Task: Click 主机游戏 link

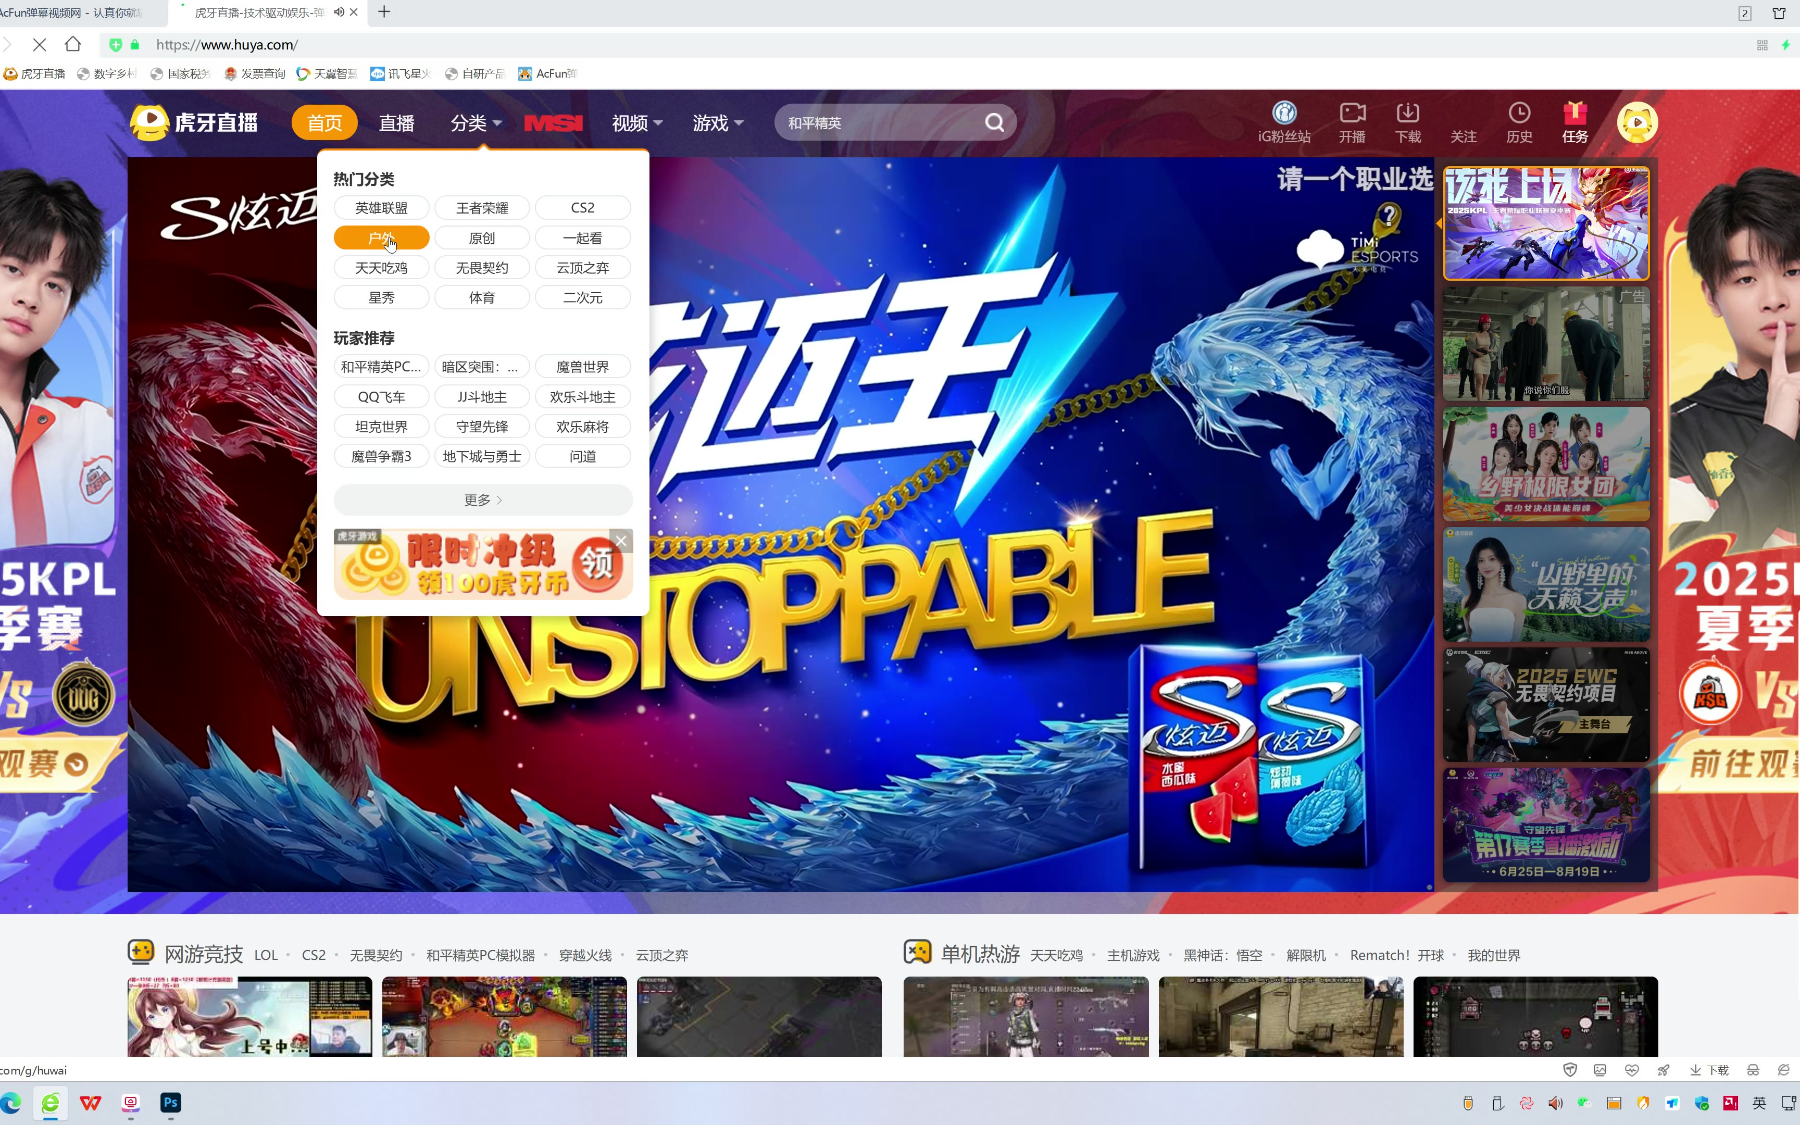Action: click(x=1133, y=955)
